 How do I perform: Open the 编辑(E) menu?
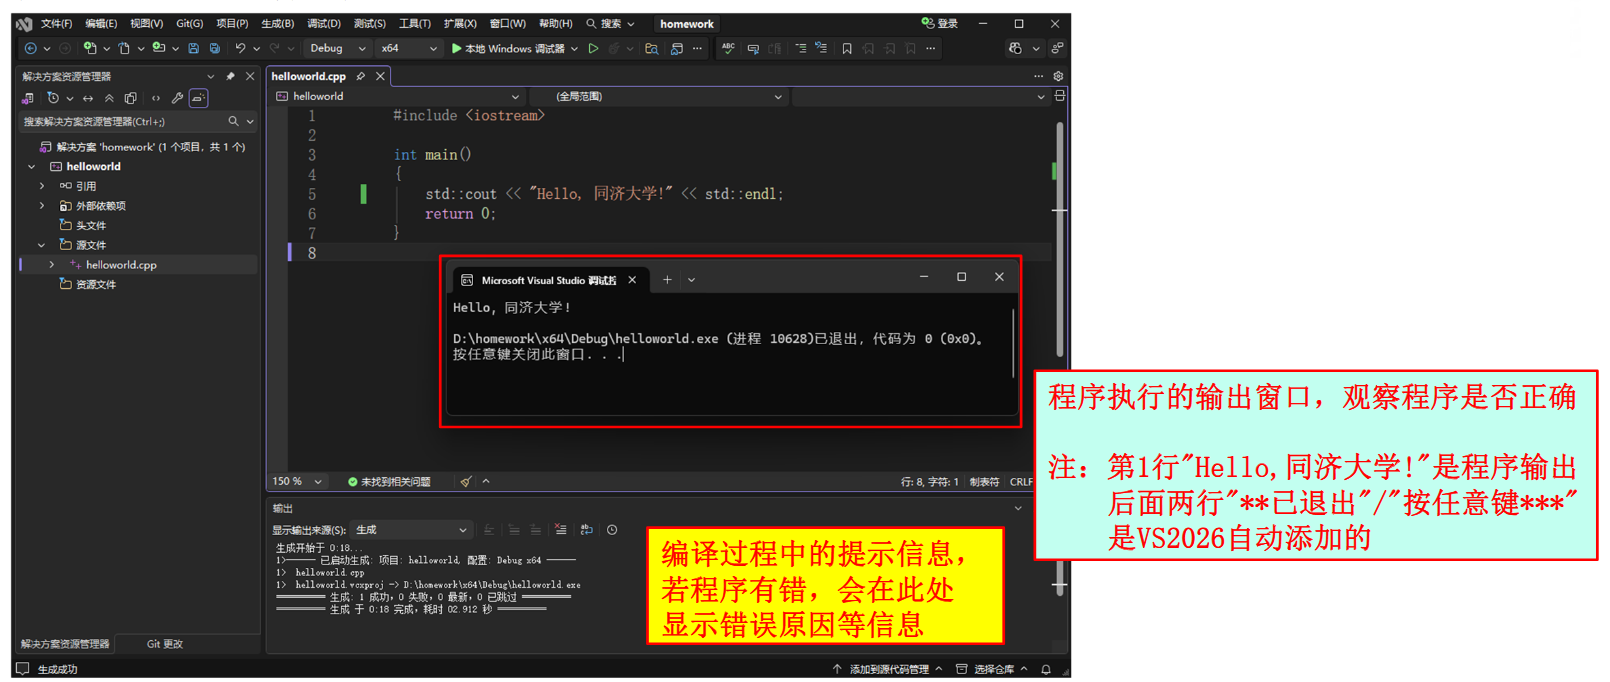[101, 24]
